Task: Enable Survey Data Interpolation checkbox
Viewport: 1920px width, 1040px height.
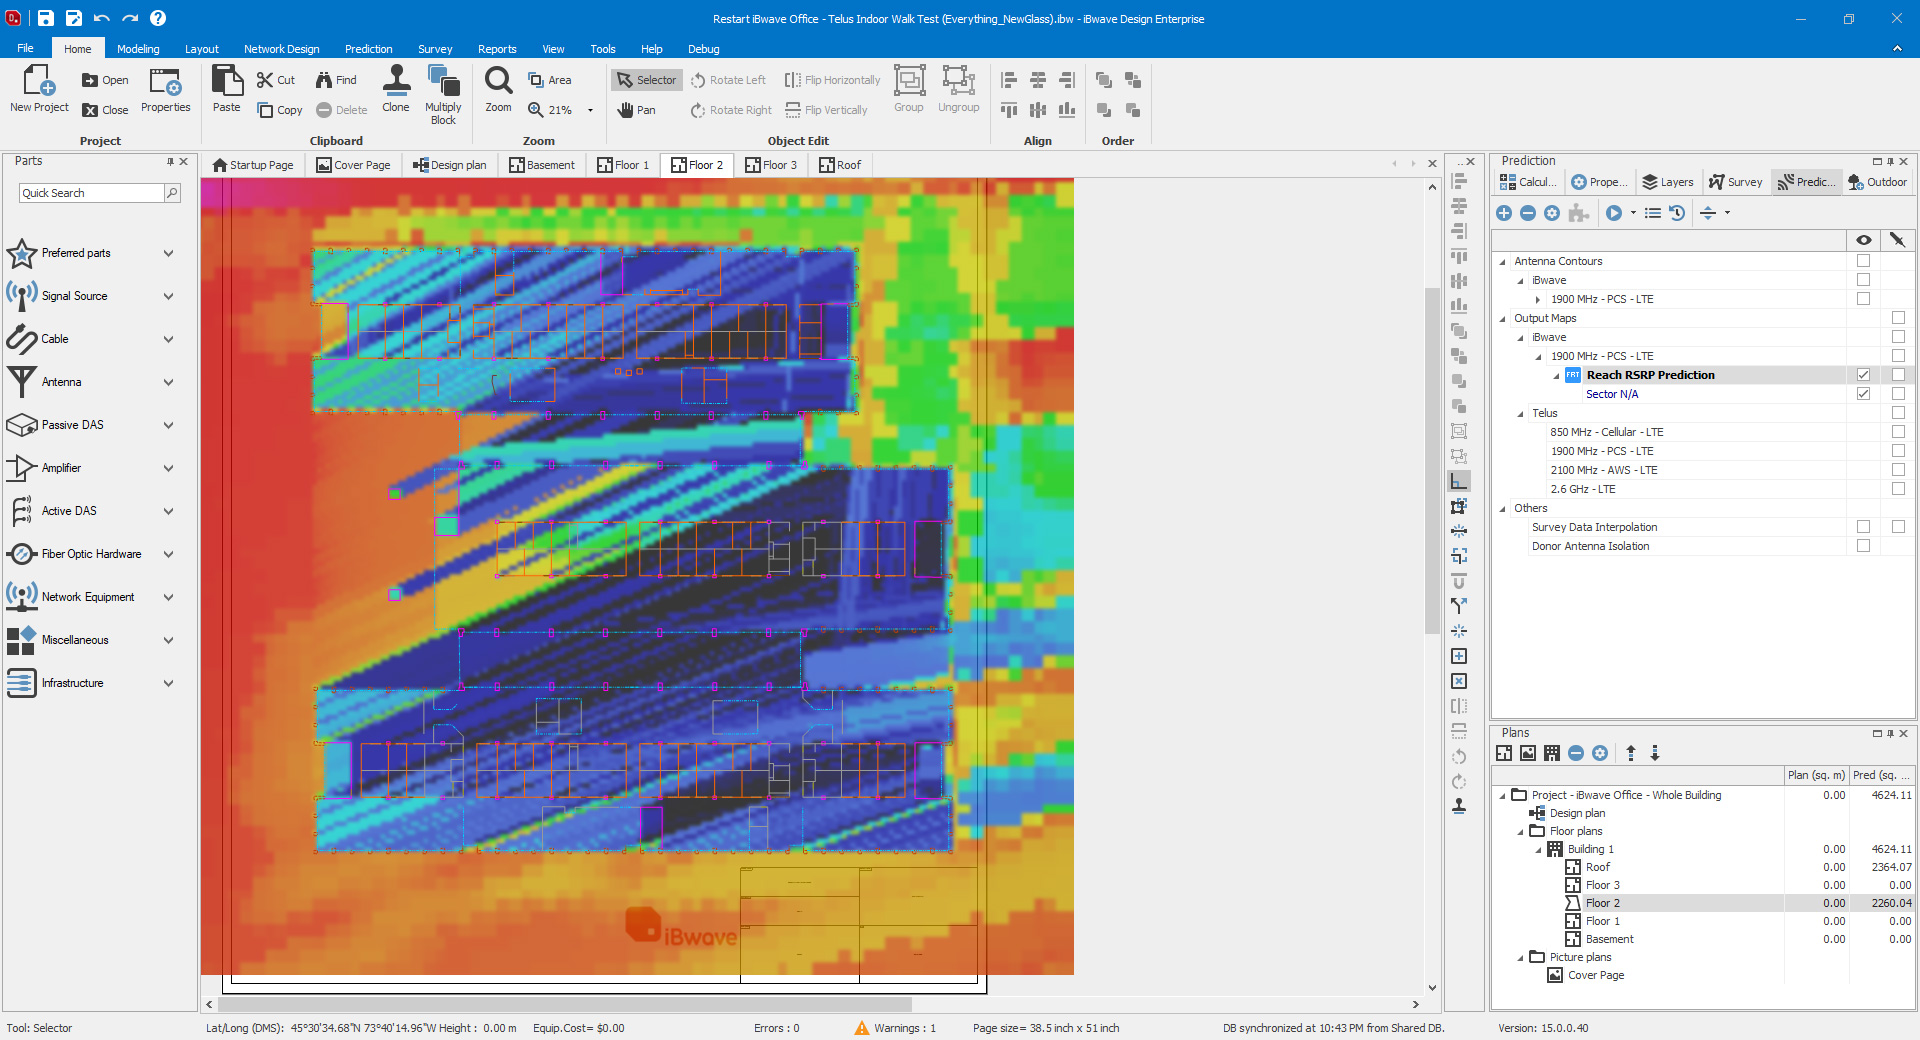Action: (1863, 527)
